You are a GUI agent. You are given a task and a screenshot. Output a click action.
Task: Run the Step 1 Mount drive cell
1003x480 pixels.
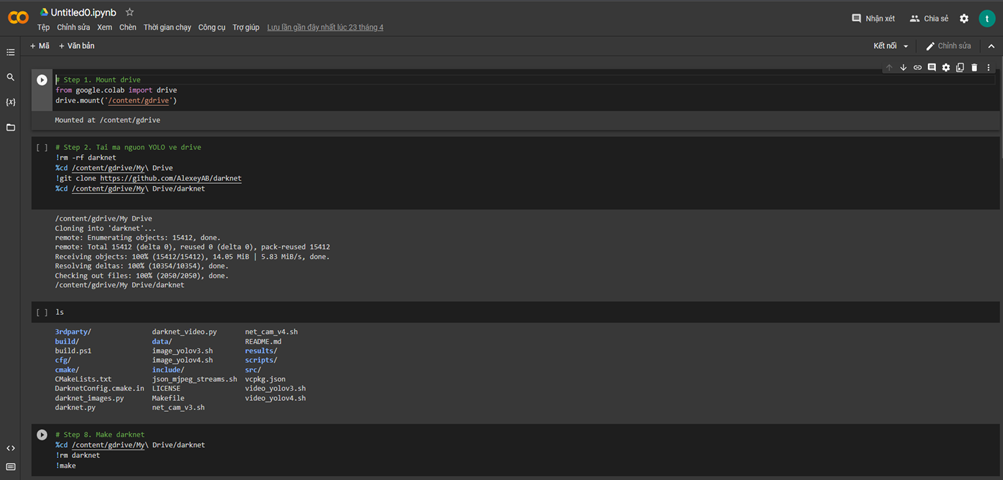[x=42, y=80]
